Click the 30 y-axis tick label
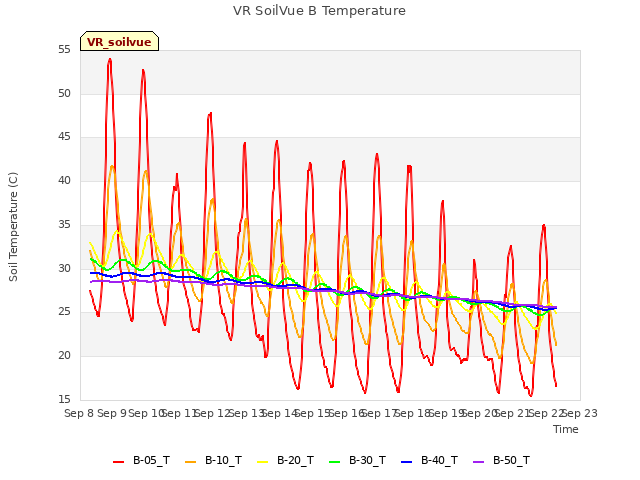 click(x=64, y=269)
